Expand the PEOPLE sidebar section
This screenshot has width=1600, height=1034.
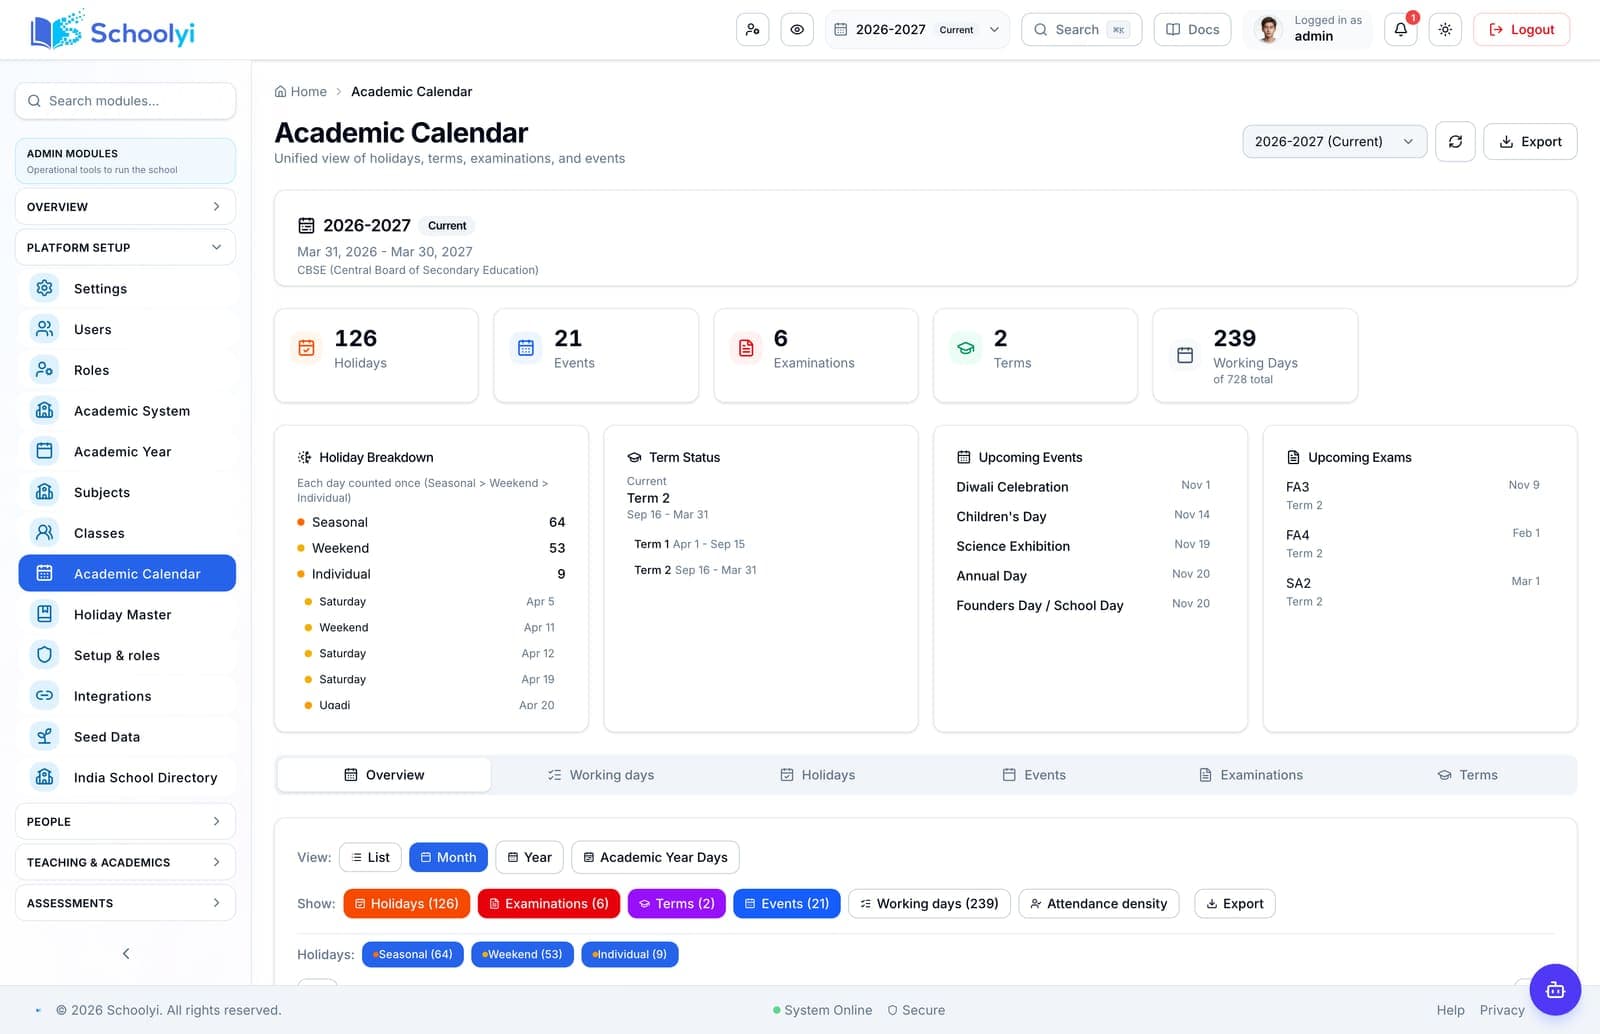125,821
